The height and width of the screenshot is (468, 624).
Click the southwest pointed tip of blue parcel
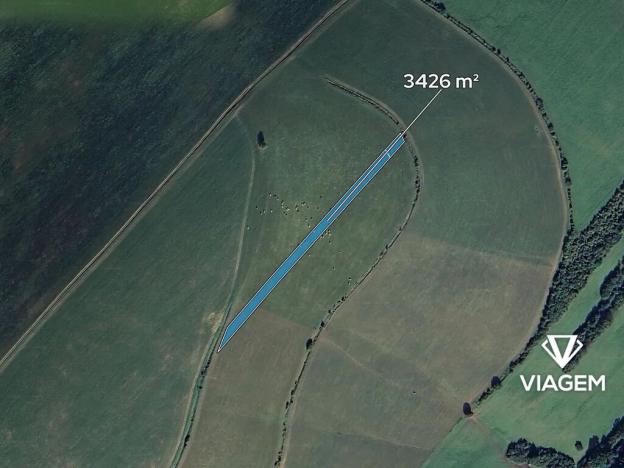click(x=220, y=347)
